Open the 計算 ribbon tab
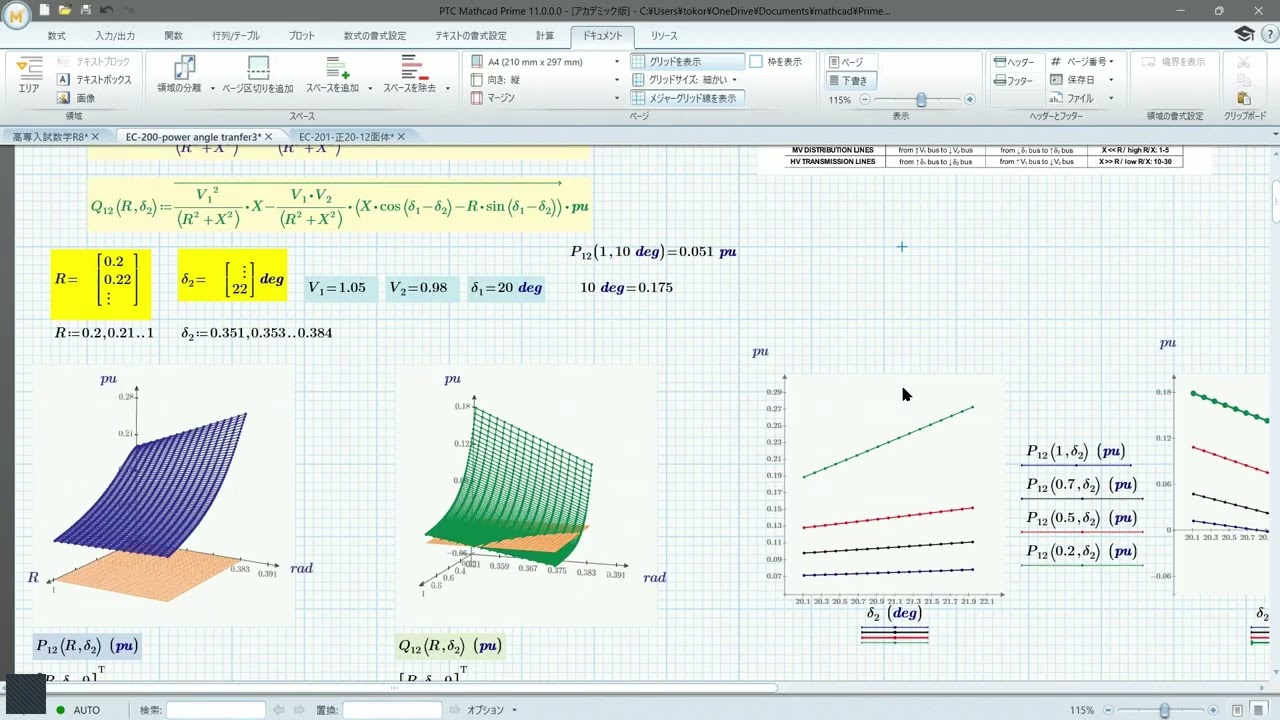The width and height of the screenshot is (1280, 720). pos(544,36)
